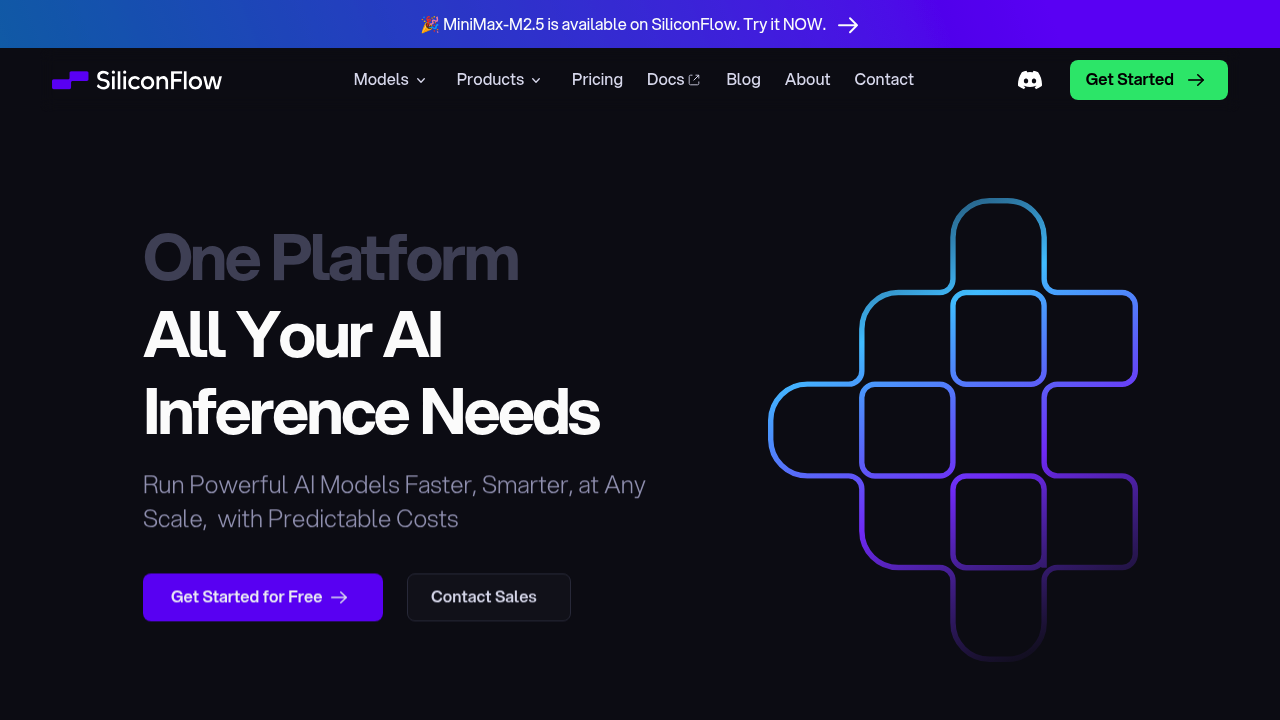Open the Discord community icon

click(x=1029, y=79)
